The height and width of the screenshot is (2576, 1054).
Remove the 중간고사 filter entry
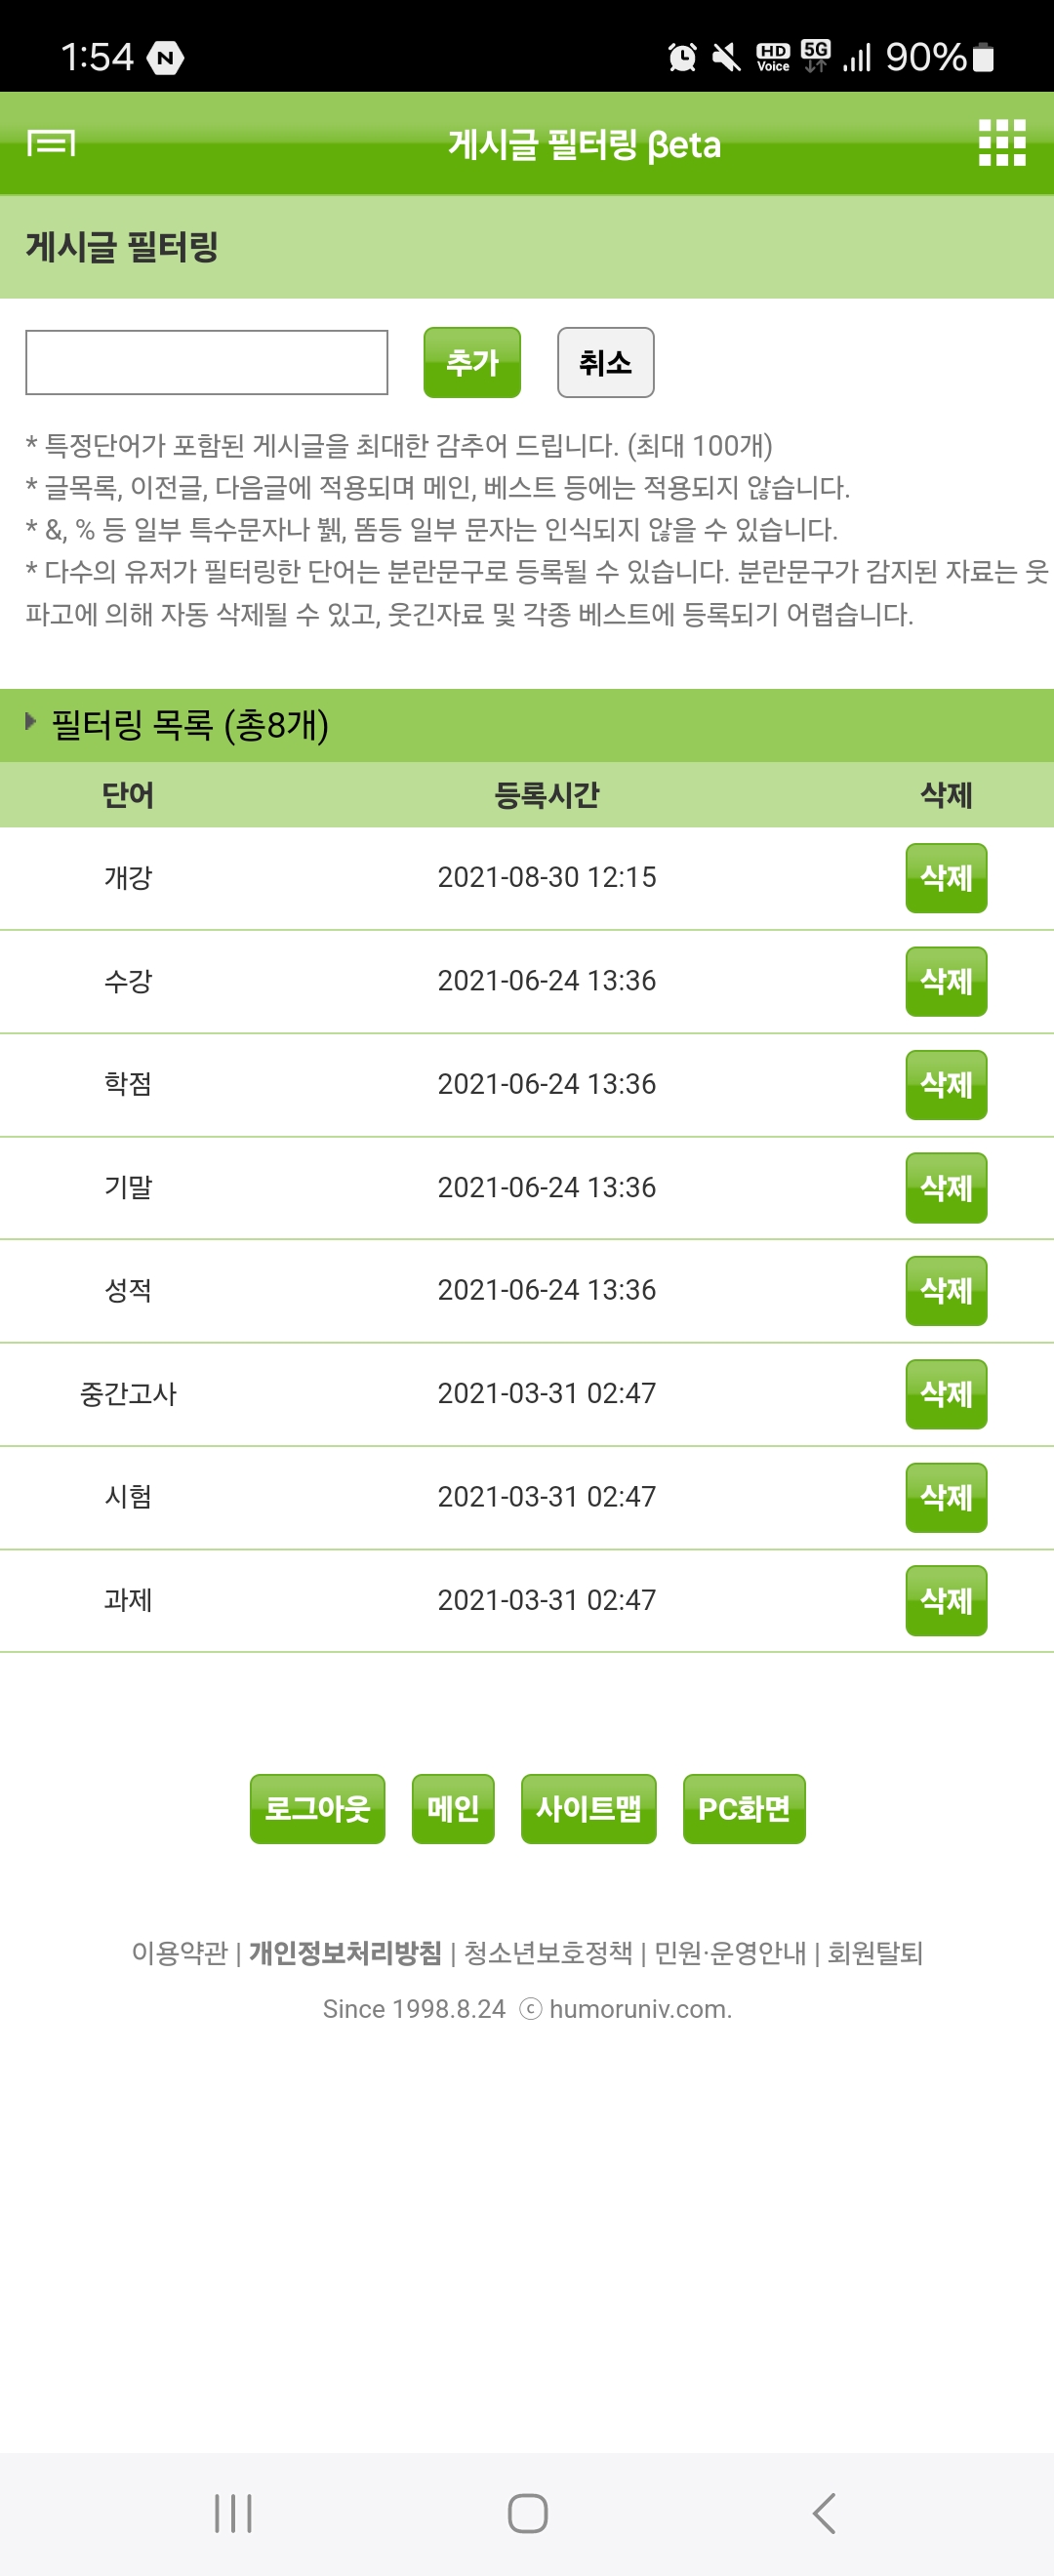[x=945, y=1394]
